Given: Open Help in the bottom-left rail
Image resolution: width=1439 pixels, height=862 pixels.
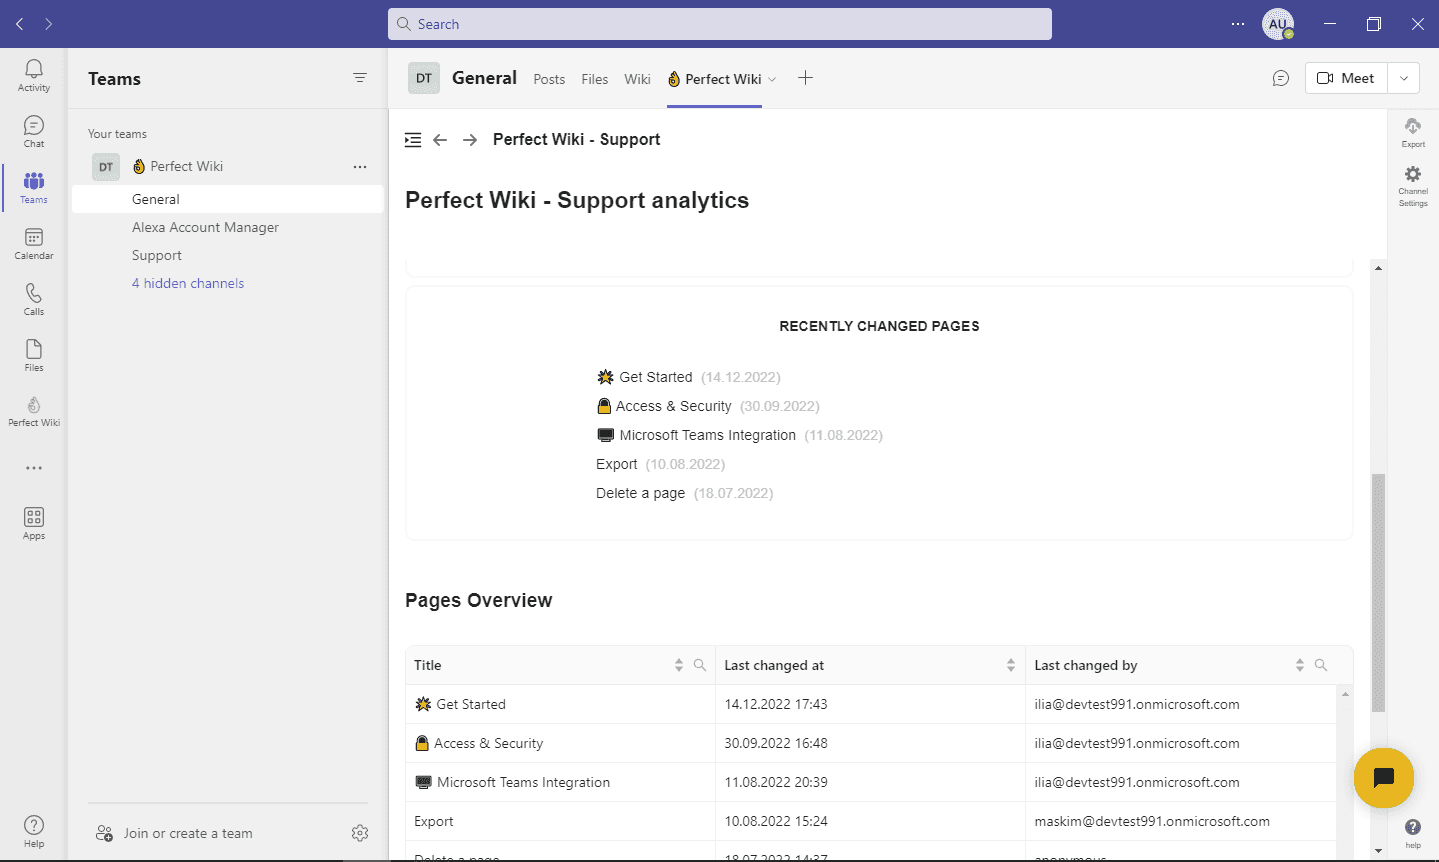Looking at the screenshot, I should pyautogui.click(x=34, y=831).
